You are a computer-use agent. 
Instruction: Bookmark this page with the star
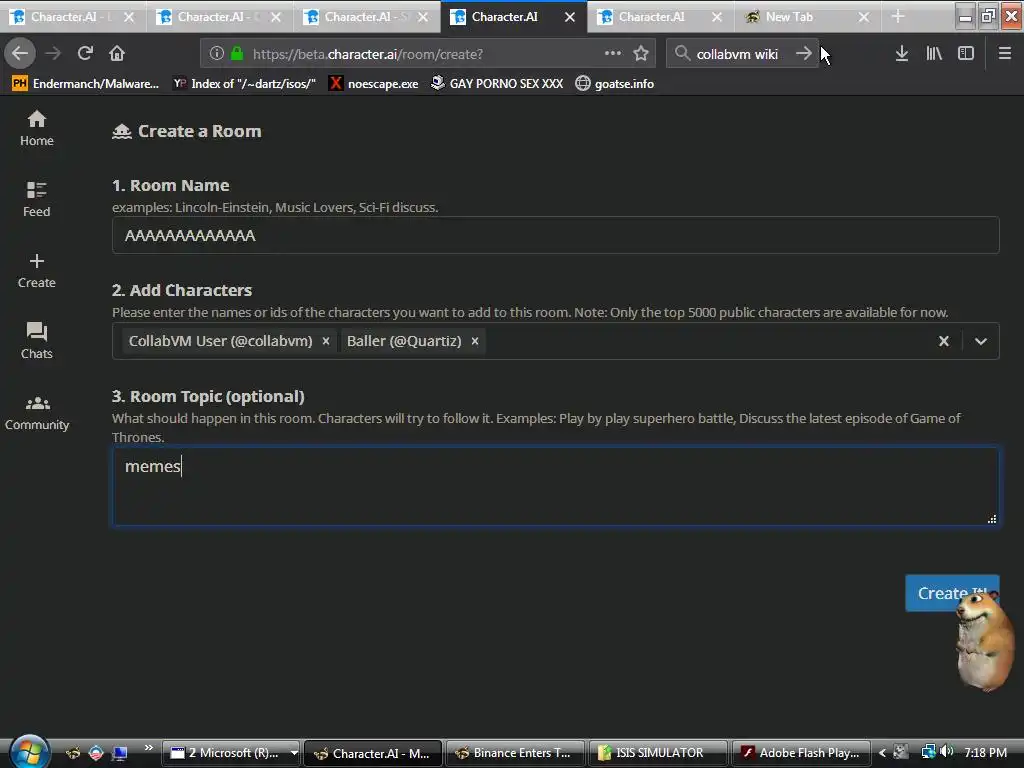click(x=641, y=54)
